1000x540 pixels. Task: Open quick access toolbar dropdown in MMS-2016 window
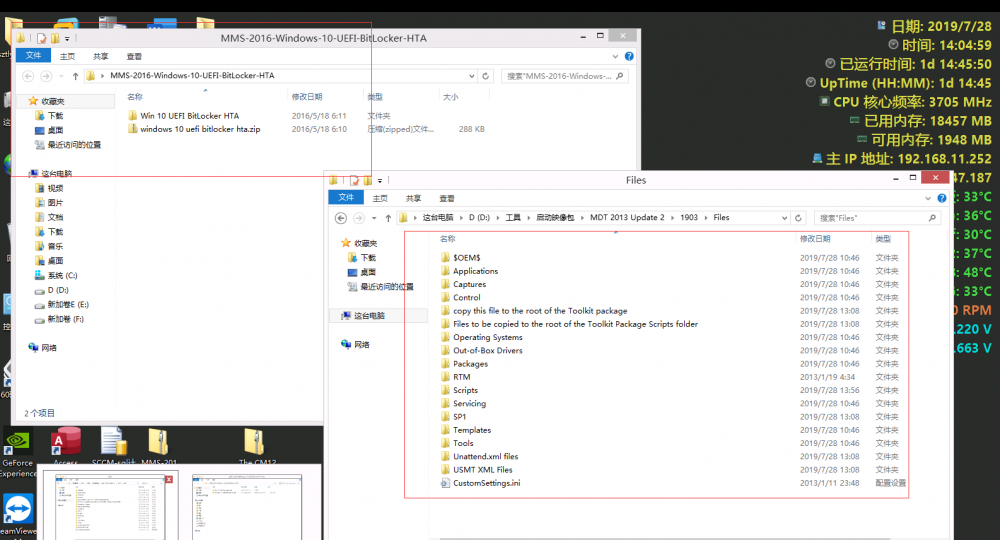pyautogui.click(x=67, y=39)
